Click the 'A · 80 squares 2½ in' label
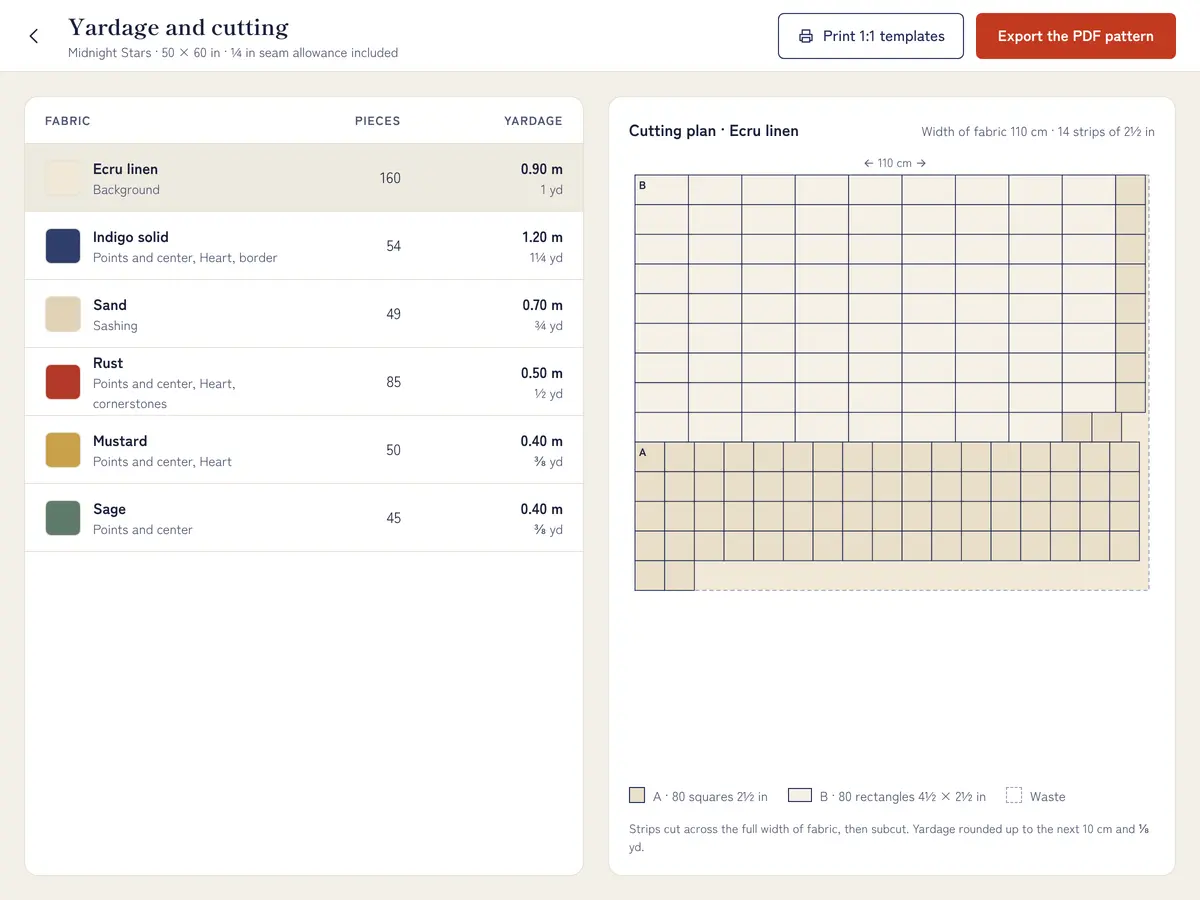The width and height of the screenshot is (1200, 900). point(710,797)
